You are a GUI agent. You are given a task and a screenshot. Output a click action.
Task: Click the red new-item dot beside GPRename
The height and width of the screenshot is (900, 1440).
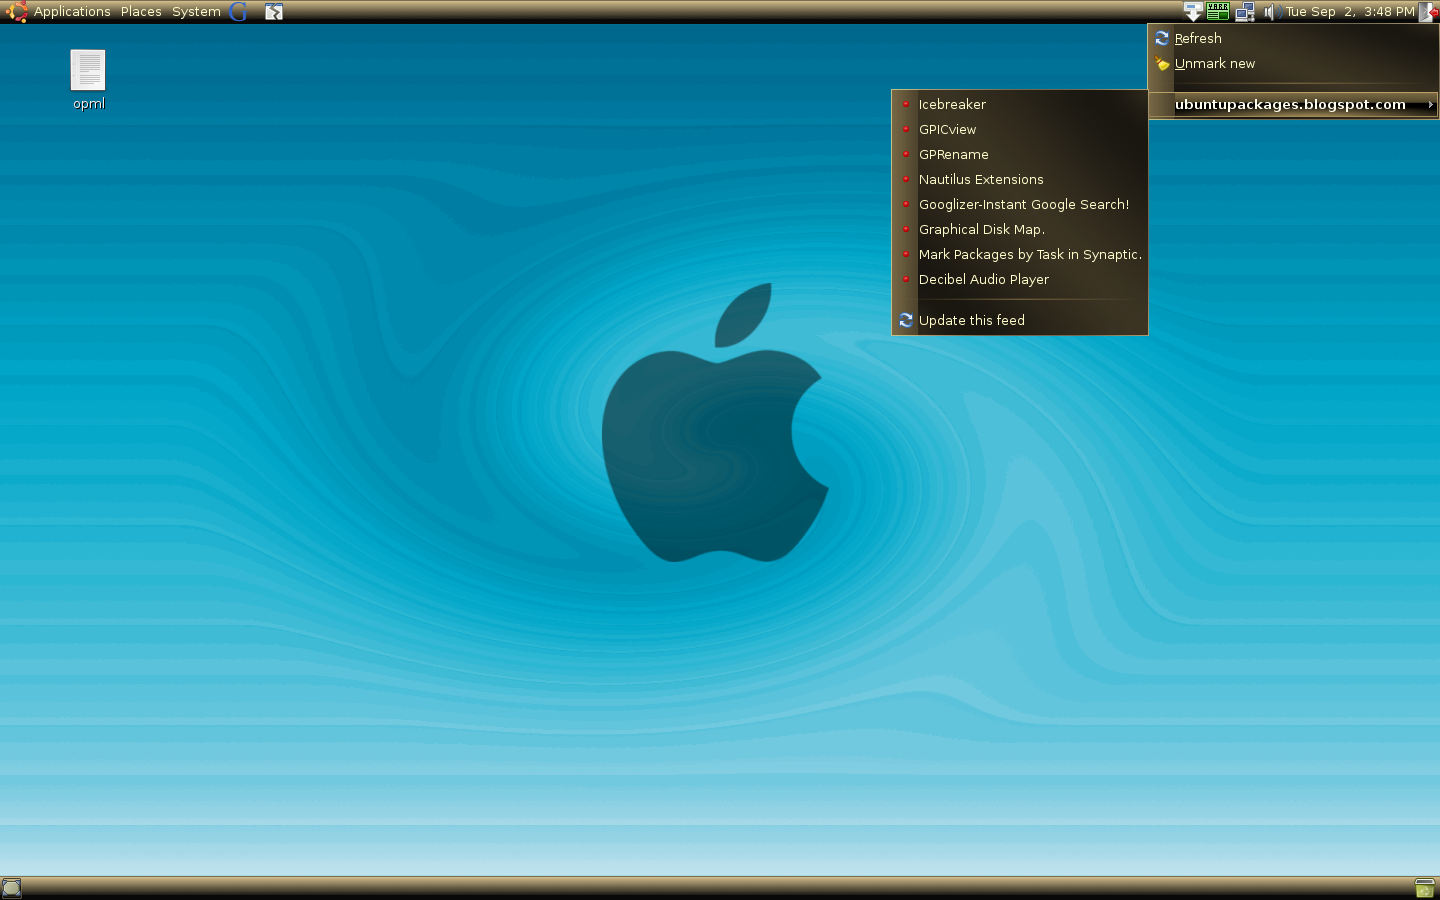pyautogui.click(x=906, y=154)
